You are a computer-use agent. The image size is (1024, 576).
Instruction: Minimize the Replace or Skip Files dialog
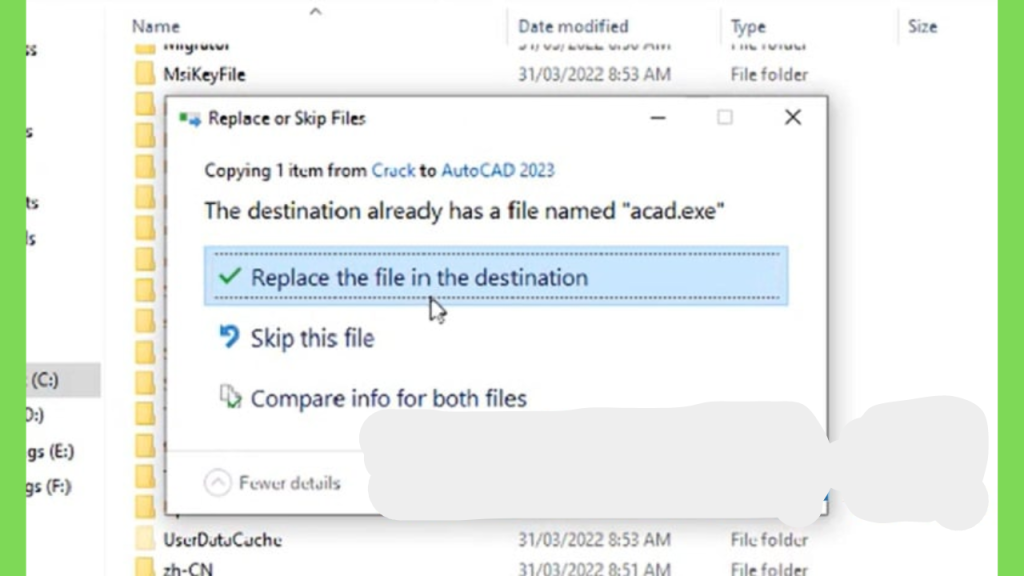[x=658, y=118]
